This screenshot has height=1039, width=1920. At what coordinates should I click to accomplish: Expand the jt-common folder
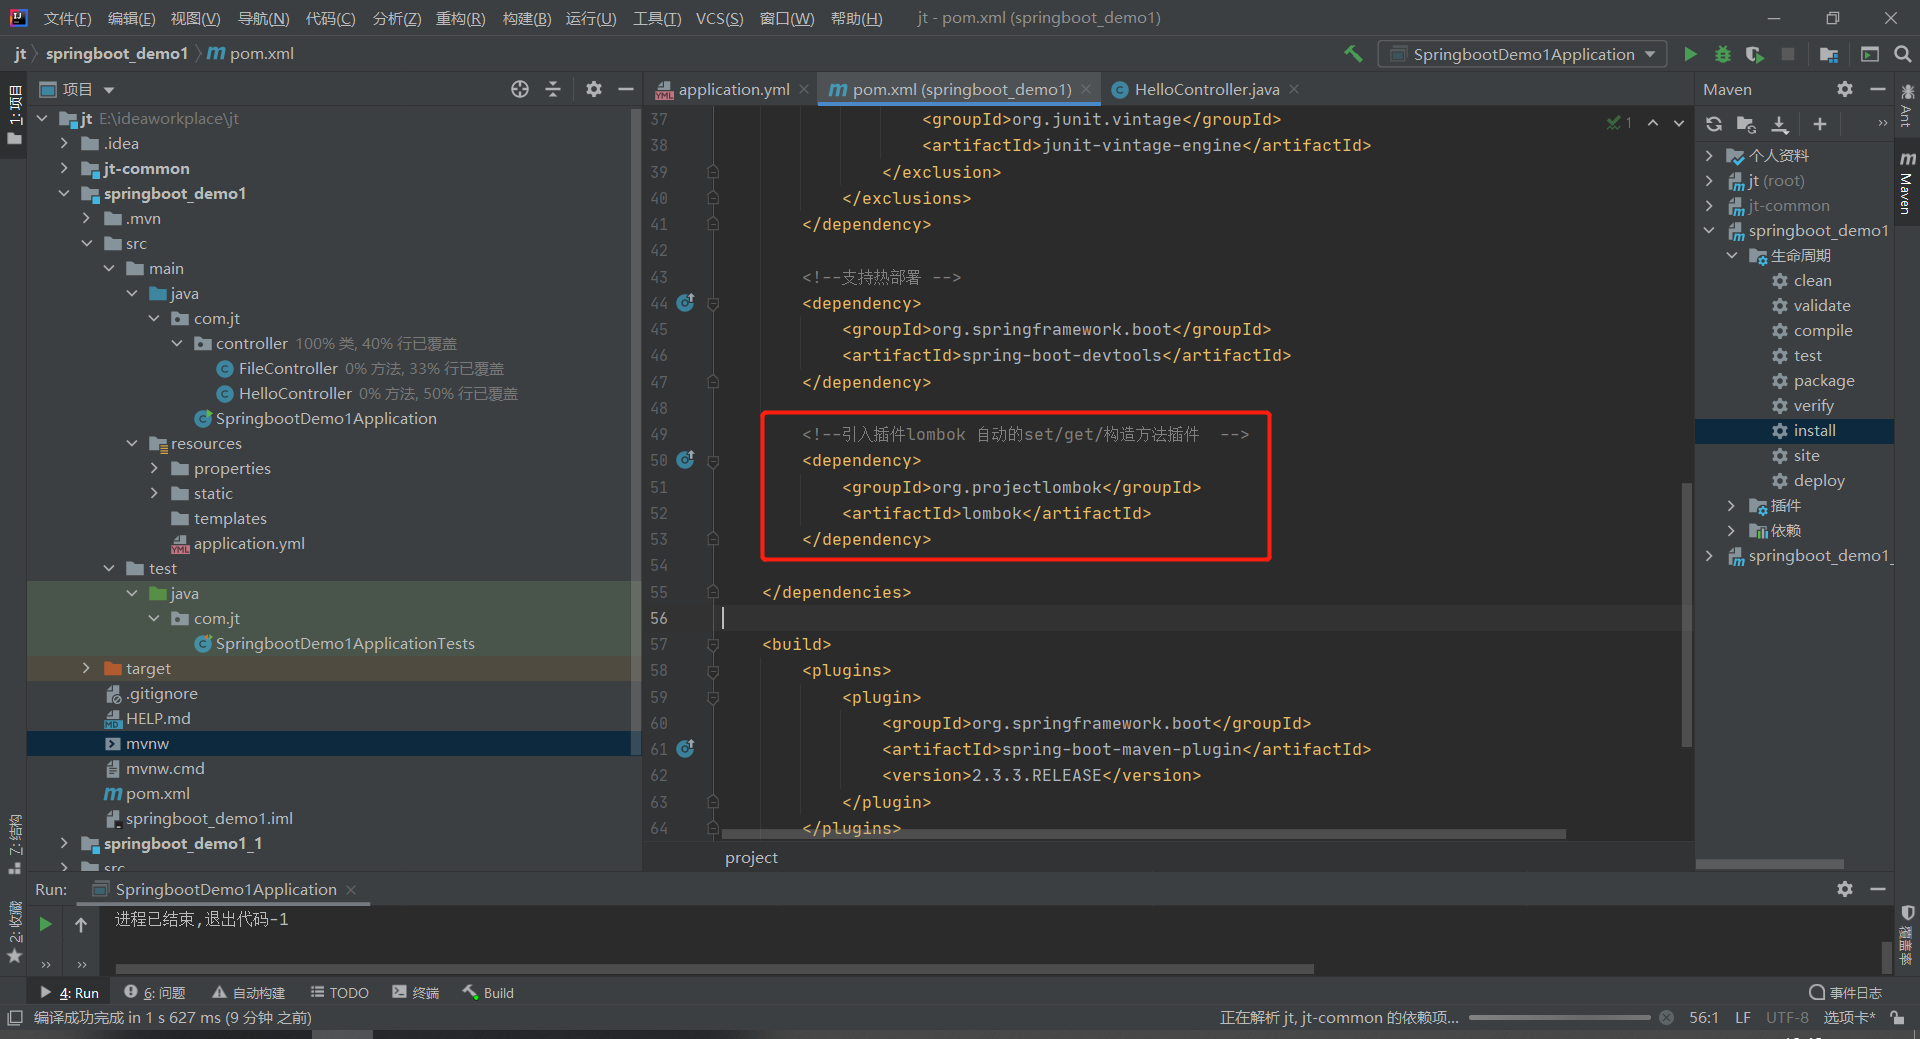pyautogui.click(x=64, y=168)
